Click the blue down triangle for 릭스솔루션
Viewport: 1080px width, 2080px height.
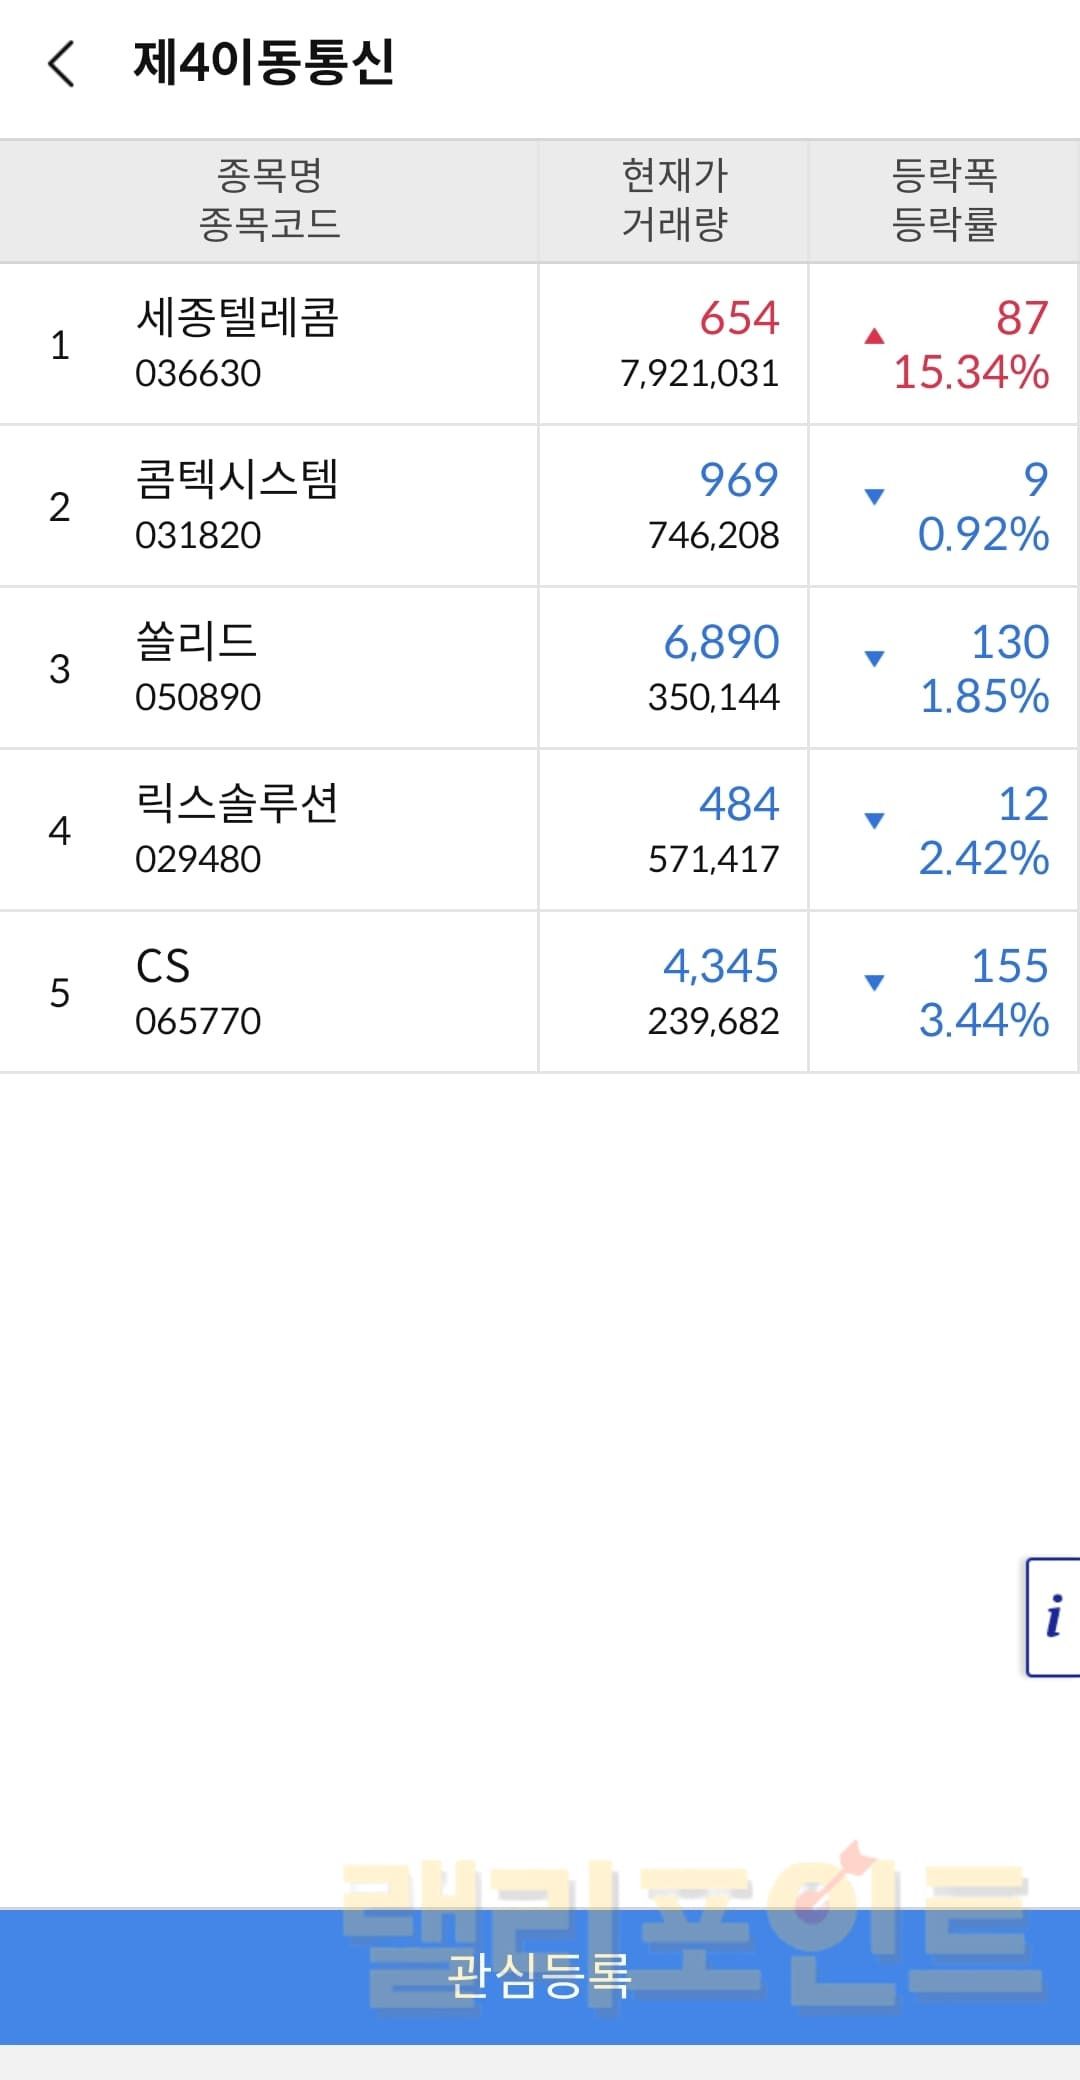tap(874, 821)
